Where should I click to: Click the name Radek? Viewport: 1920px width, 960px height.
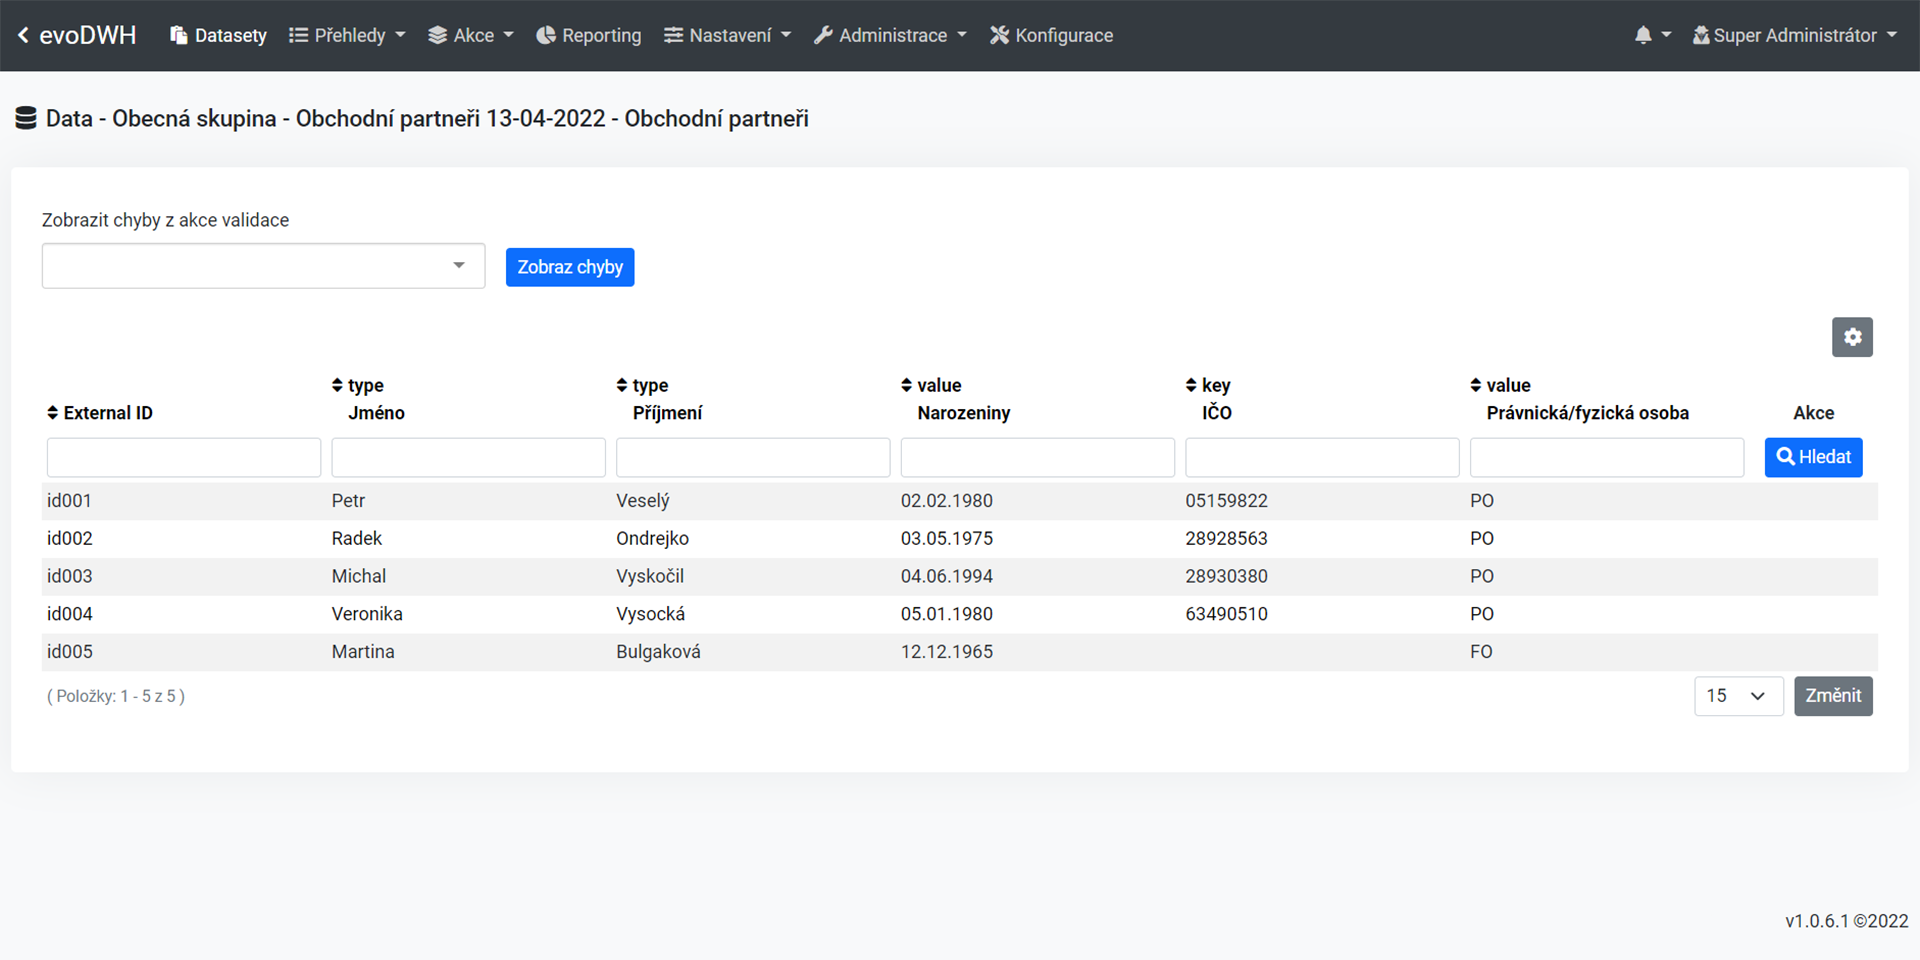[x=357, y=539]
